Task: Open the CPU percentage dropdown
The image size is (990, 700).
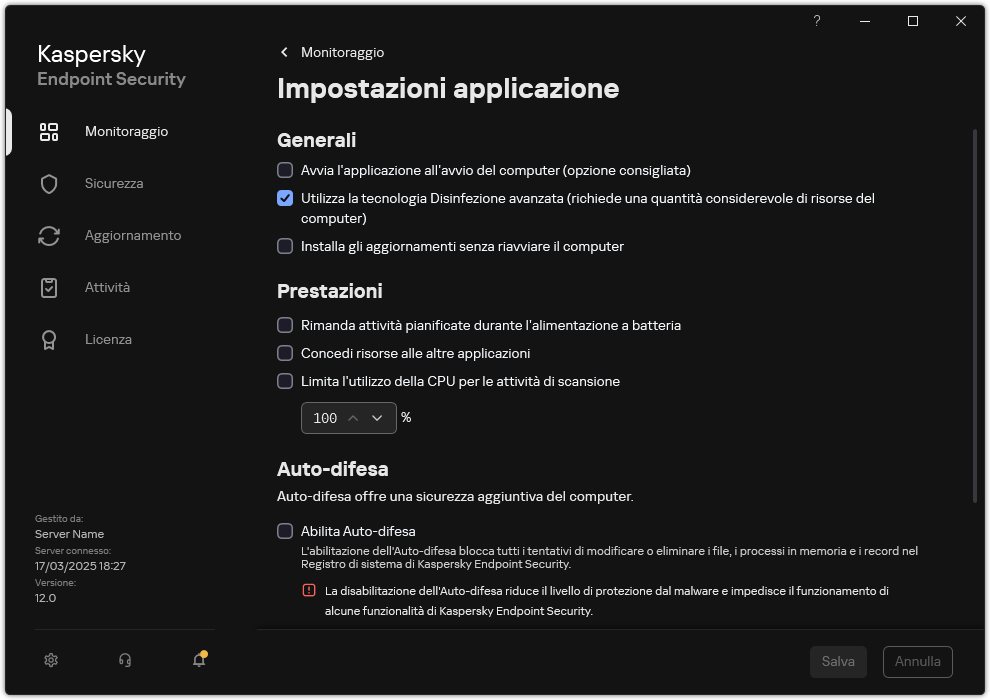Action: pyautogui.click(x=377, y=418)
